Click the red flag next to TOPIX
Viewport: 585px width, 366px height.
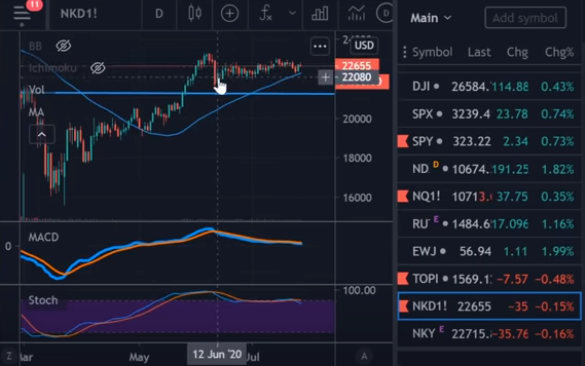tap(403, 279)
